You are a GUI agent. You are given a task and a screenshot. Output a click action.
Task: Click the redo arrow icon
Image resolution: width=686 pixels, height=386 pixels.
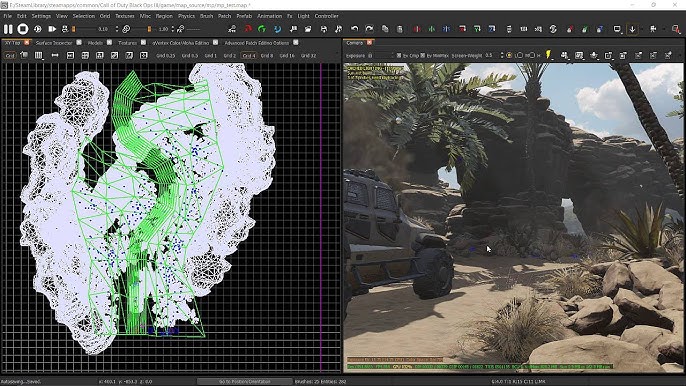(x=369, y=29)
